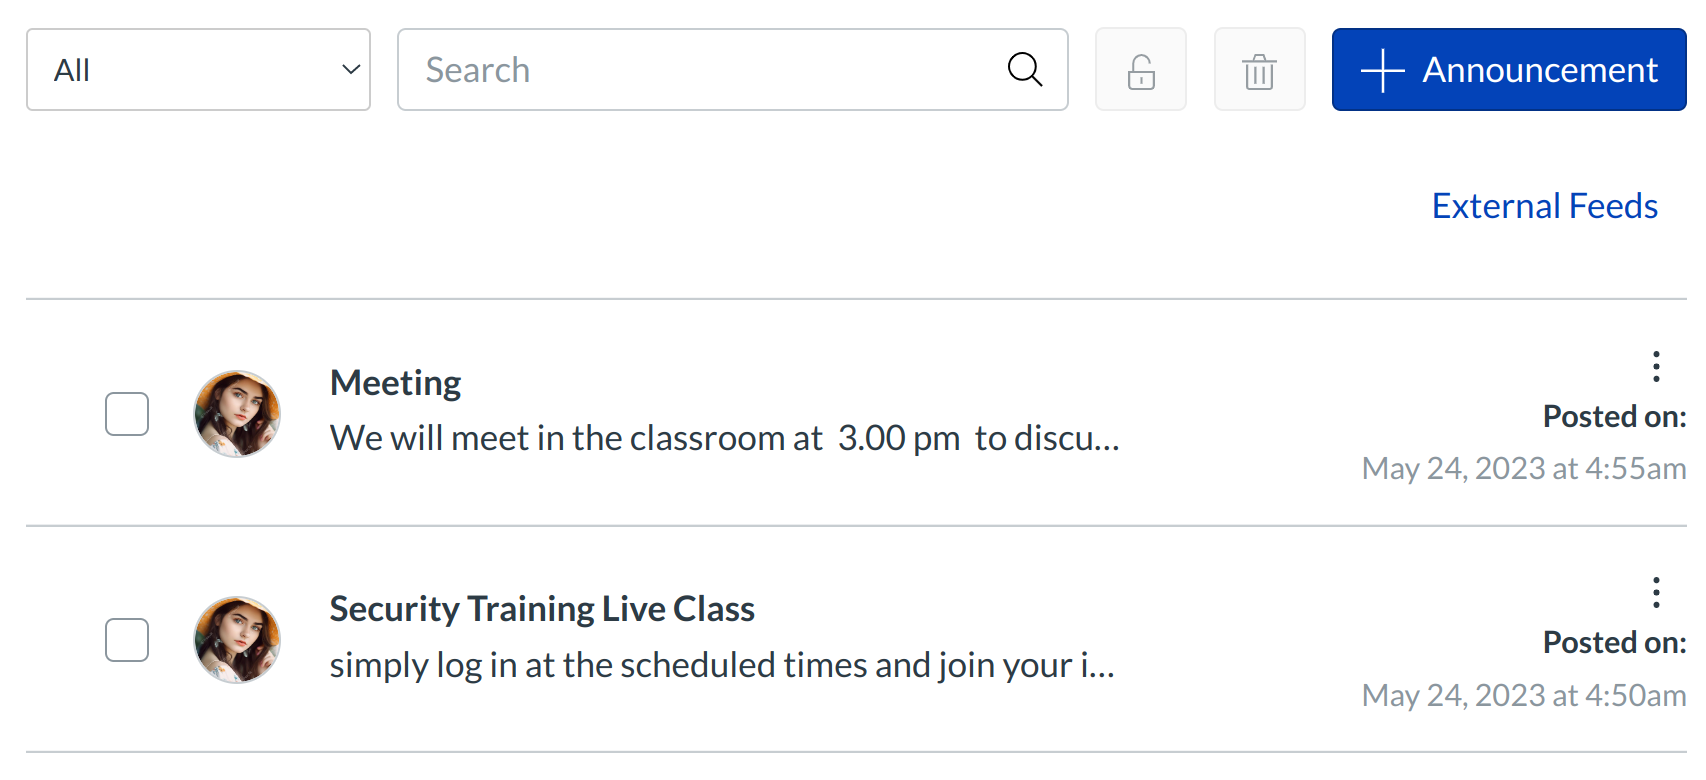1706x780 pixels.
Task: Click the trash delete icon button
Action: 1259,70
